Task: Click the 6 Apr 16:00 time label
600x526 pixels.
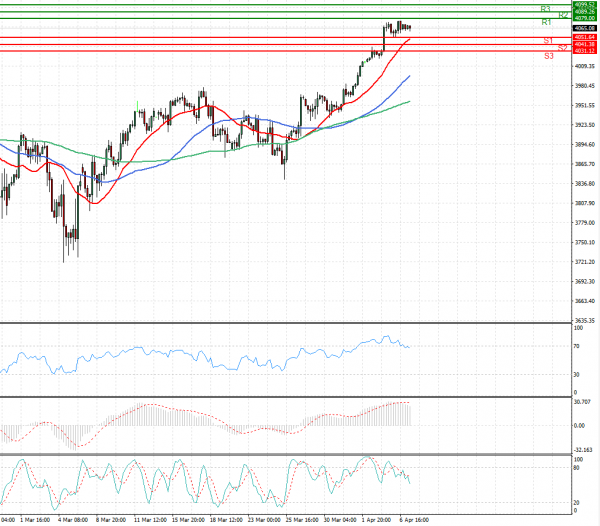Action: pos(414,520)
